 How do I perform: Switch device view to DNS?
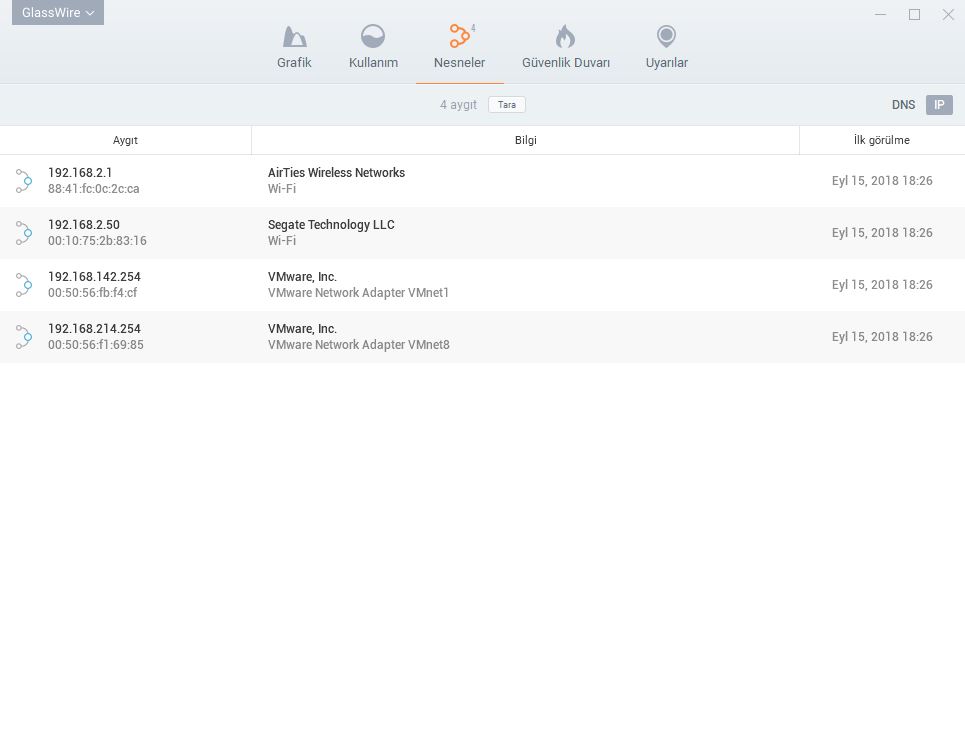[x=903, y=105]
